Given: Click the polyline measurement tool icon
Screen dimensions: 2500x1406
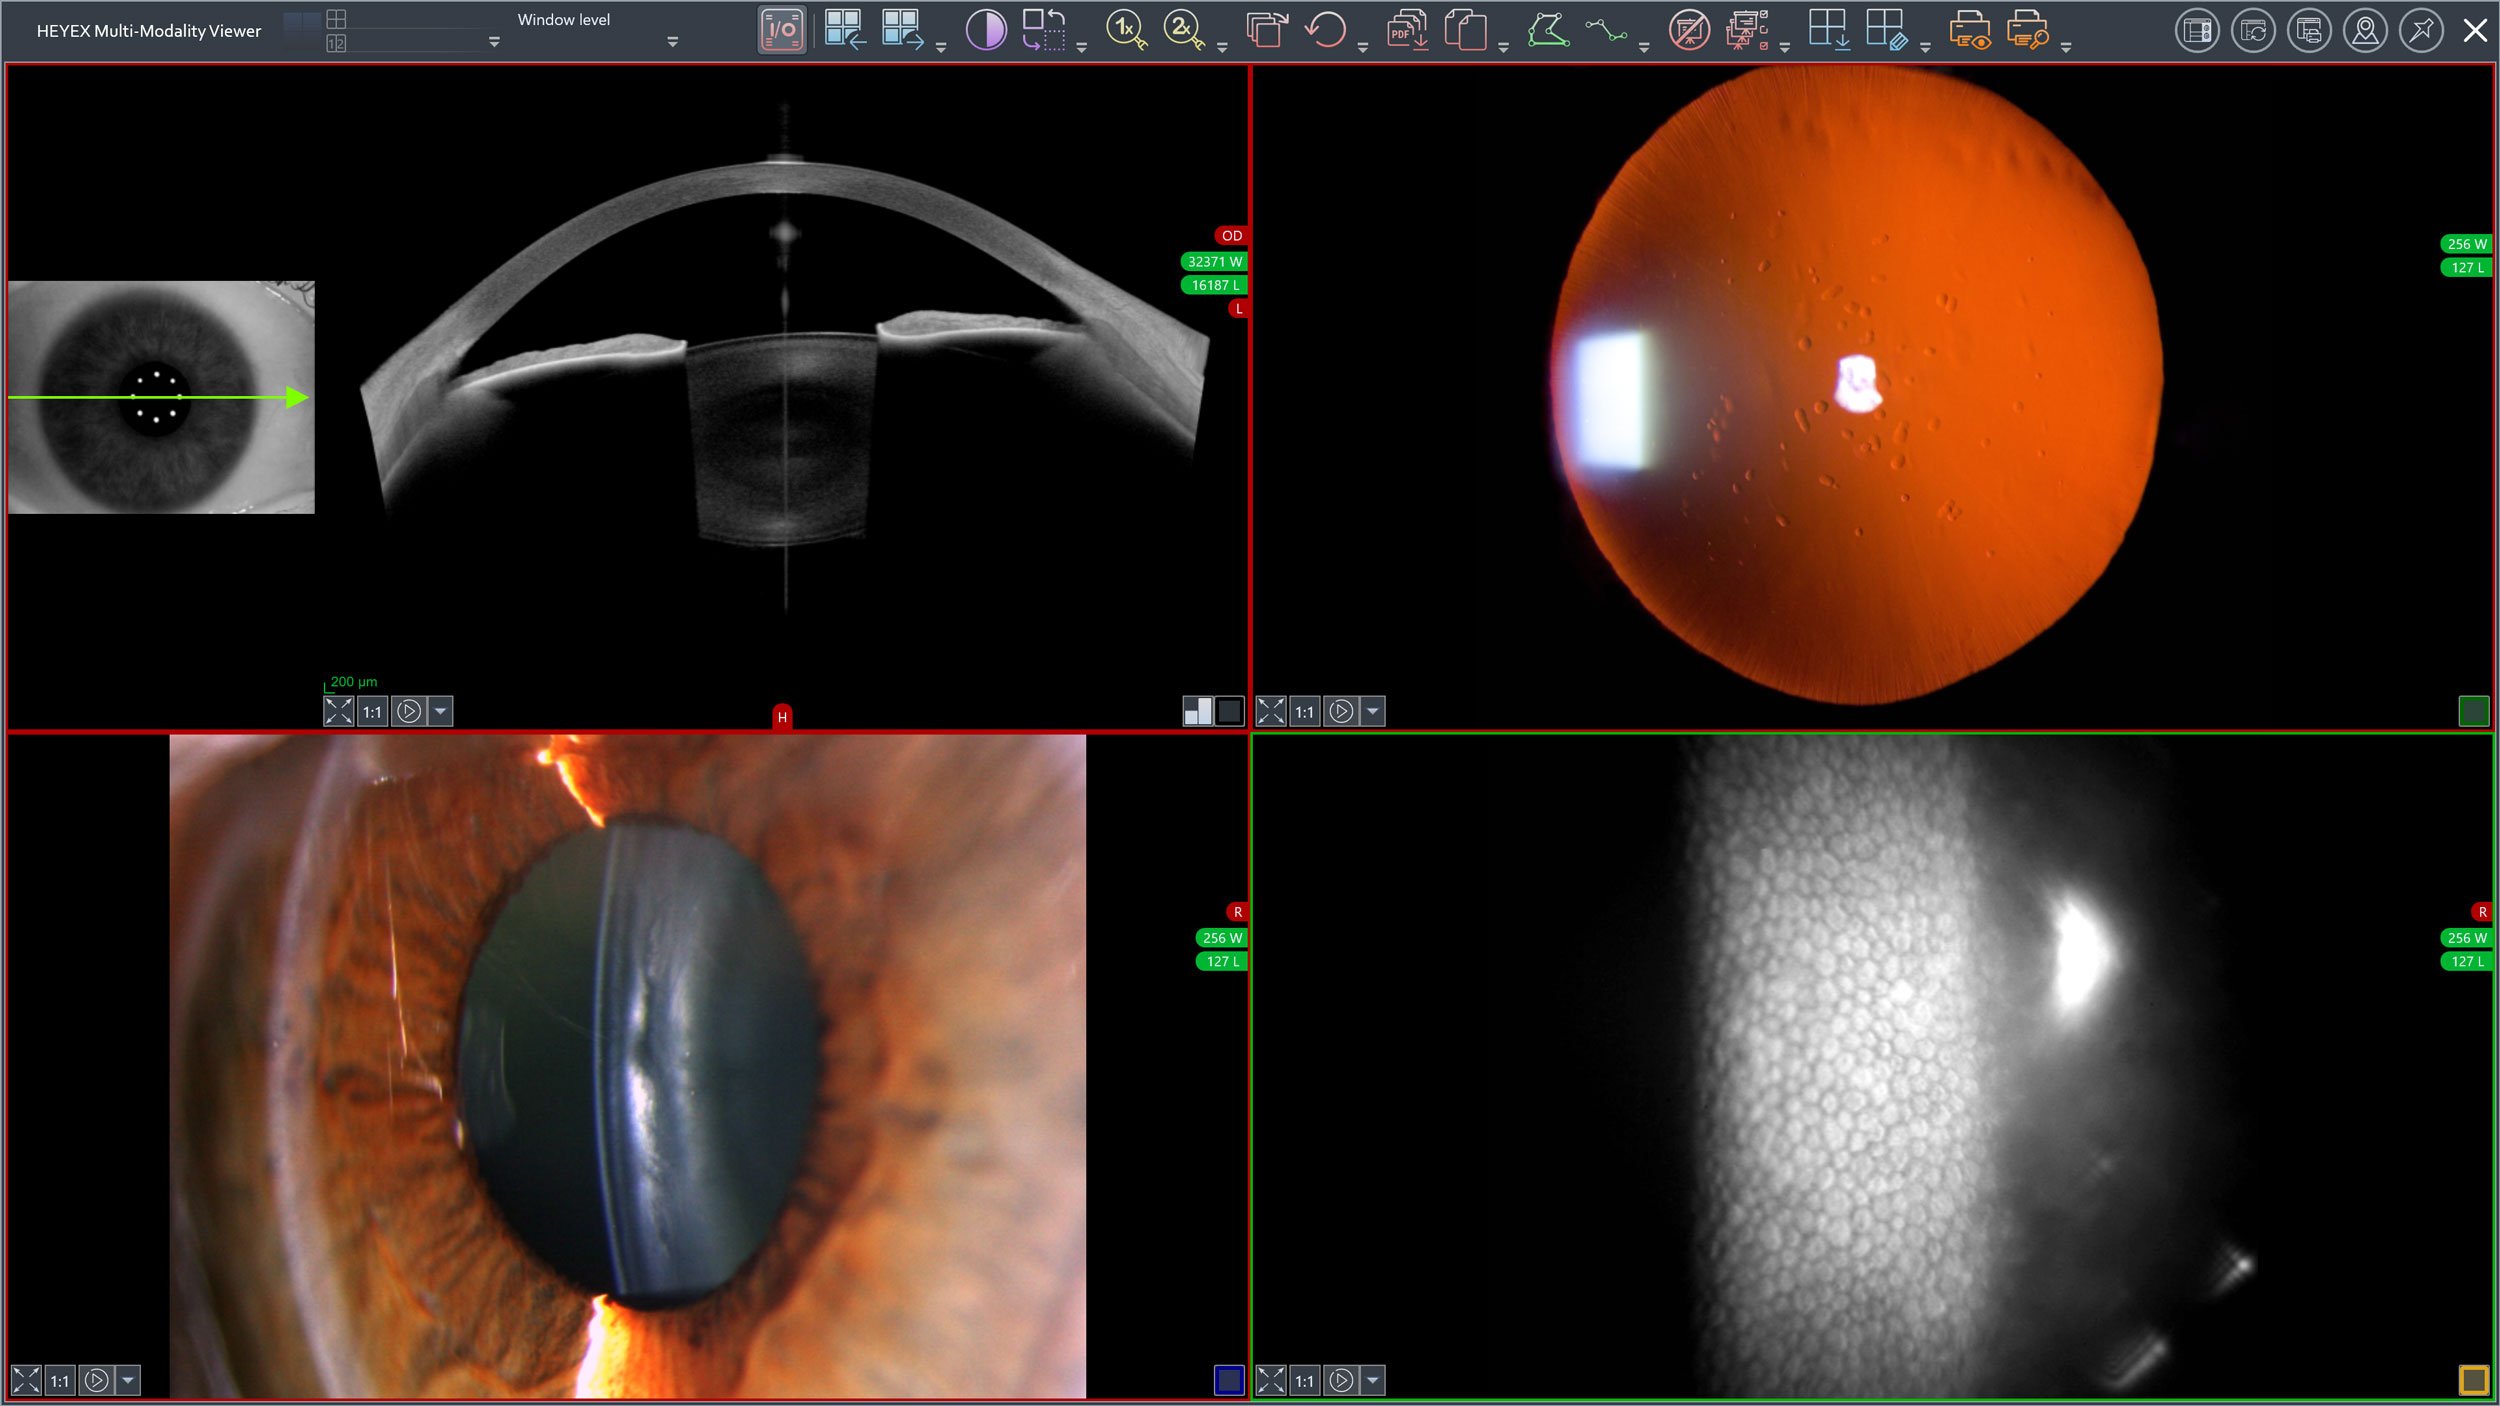Looking at the screenshot, I should [x=1605, y=30].
